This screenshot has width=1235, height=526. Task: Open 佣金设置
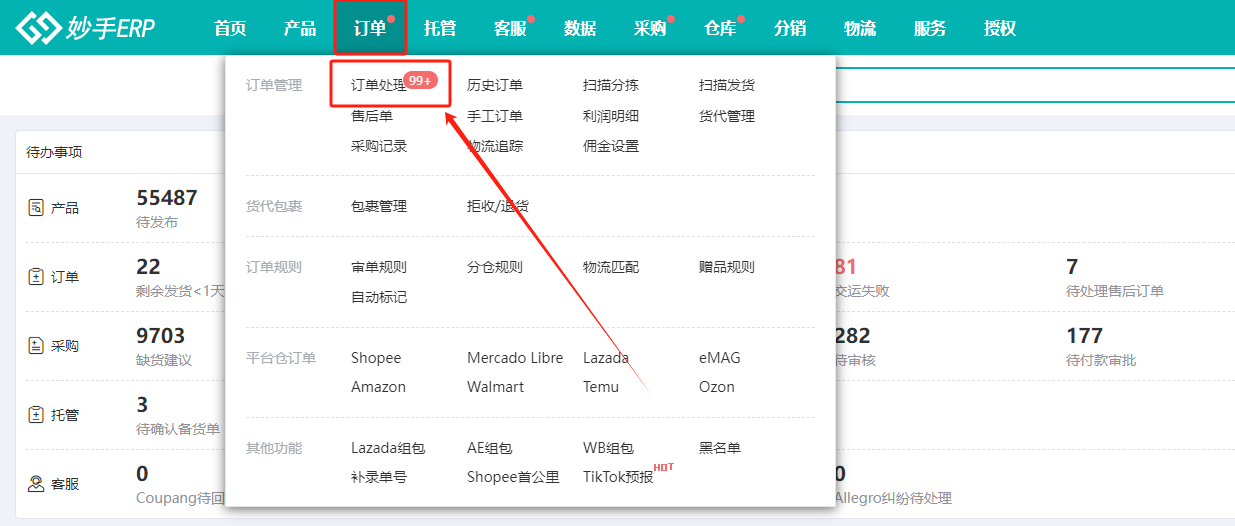611,146
